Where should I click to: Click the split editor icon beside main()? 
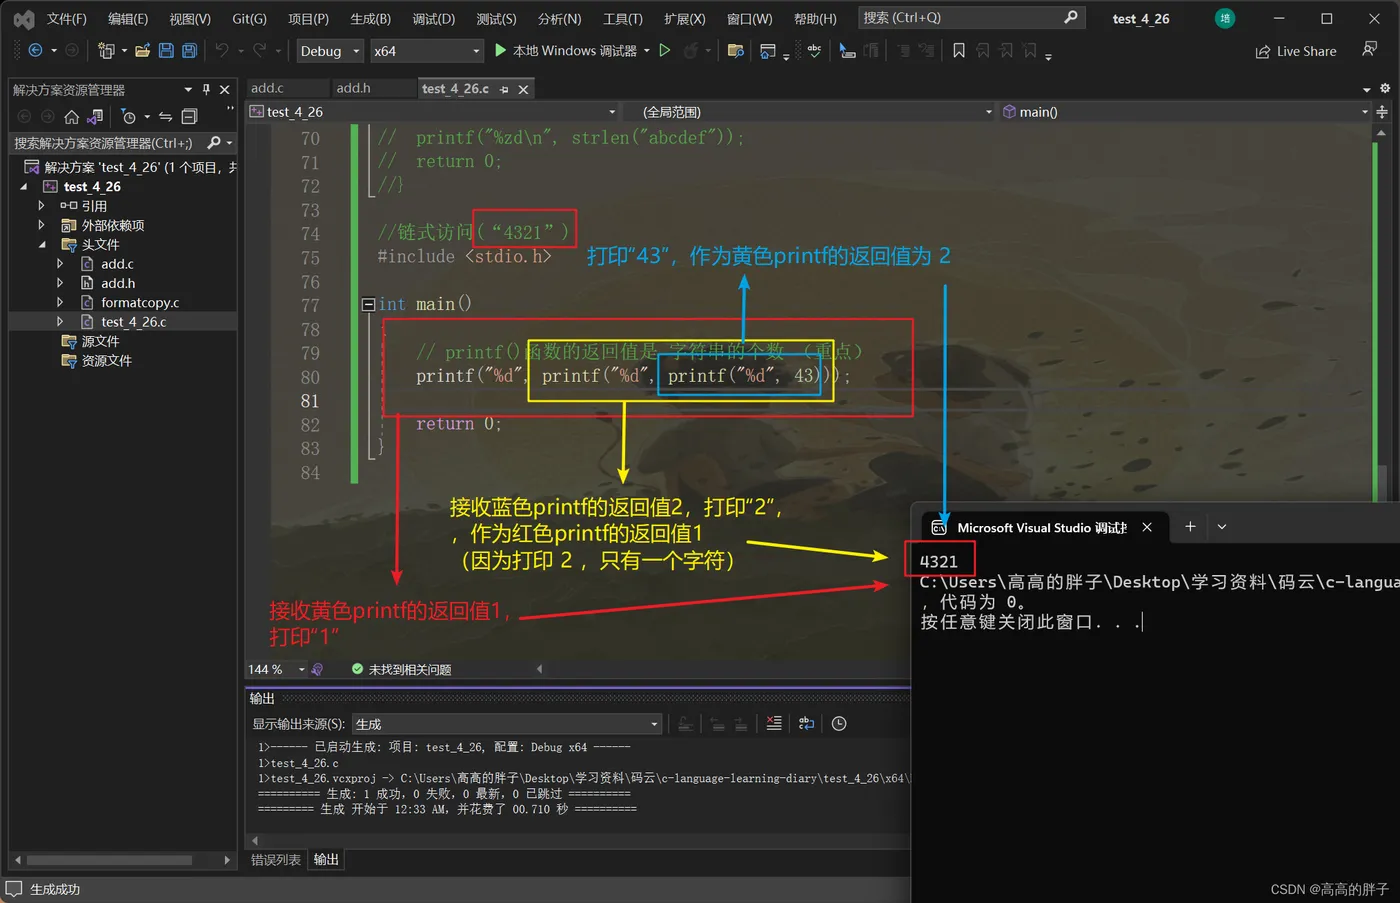pyautogui.click(x=1382, y=112)
